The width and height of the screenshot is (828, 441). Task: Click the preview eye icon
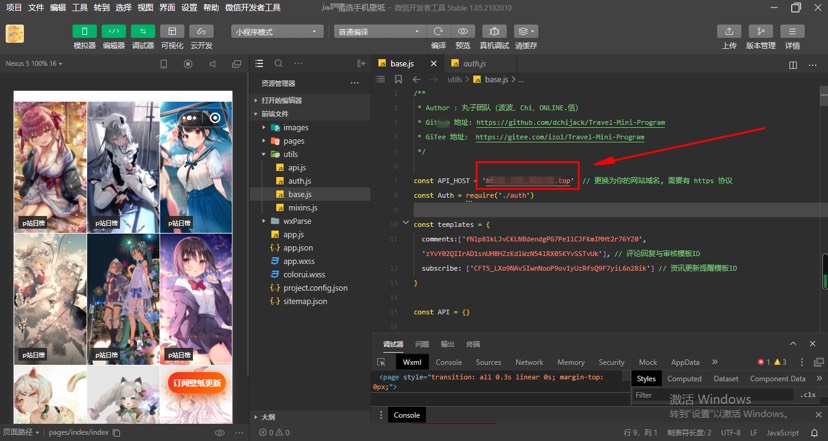[462, 31]
